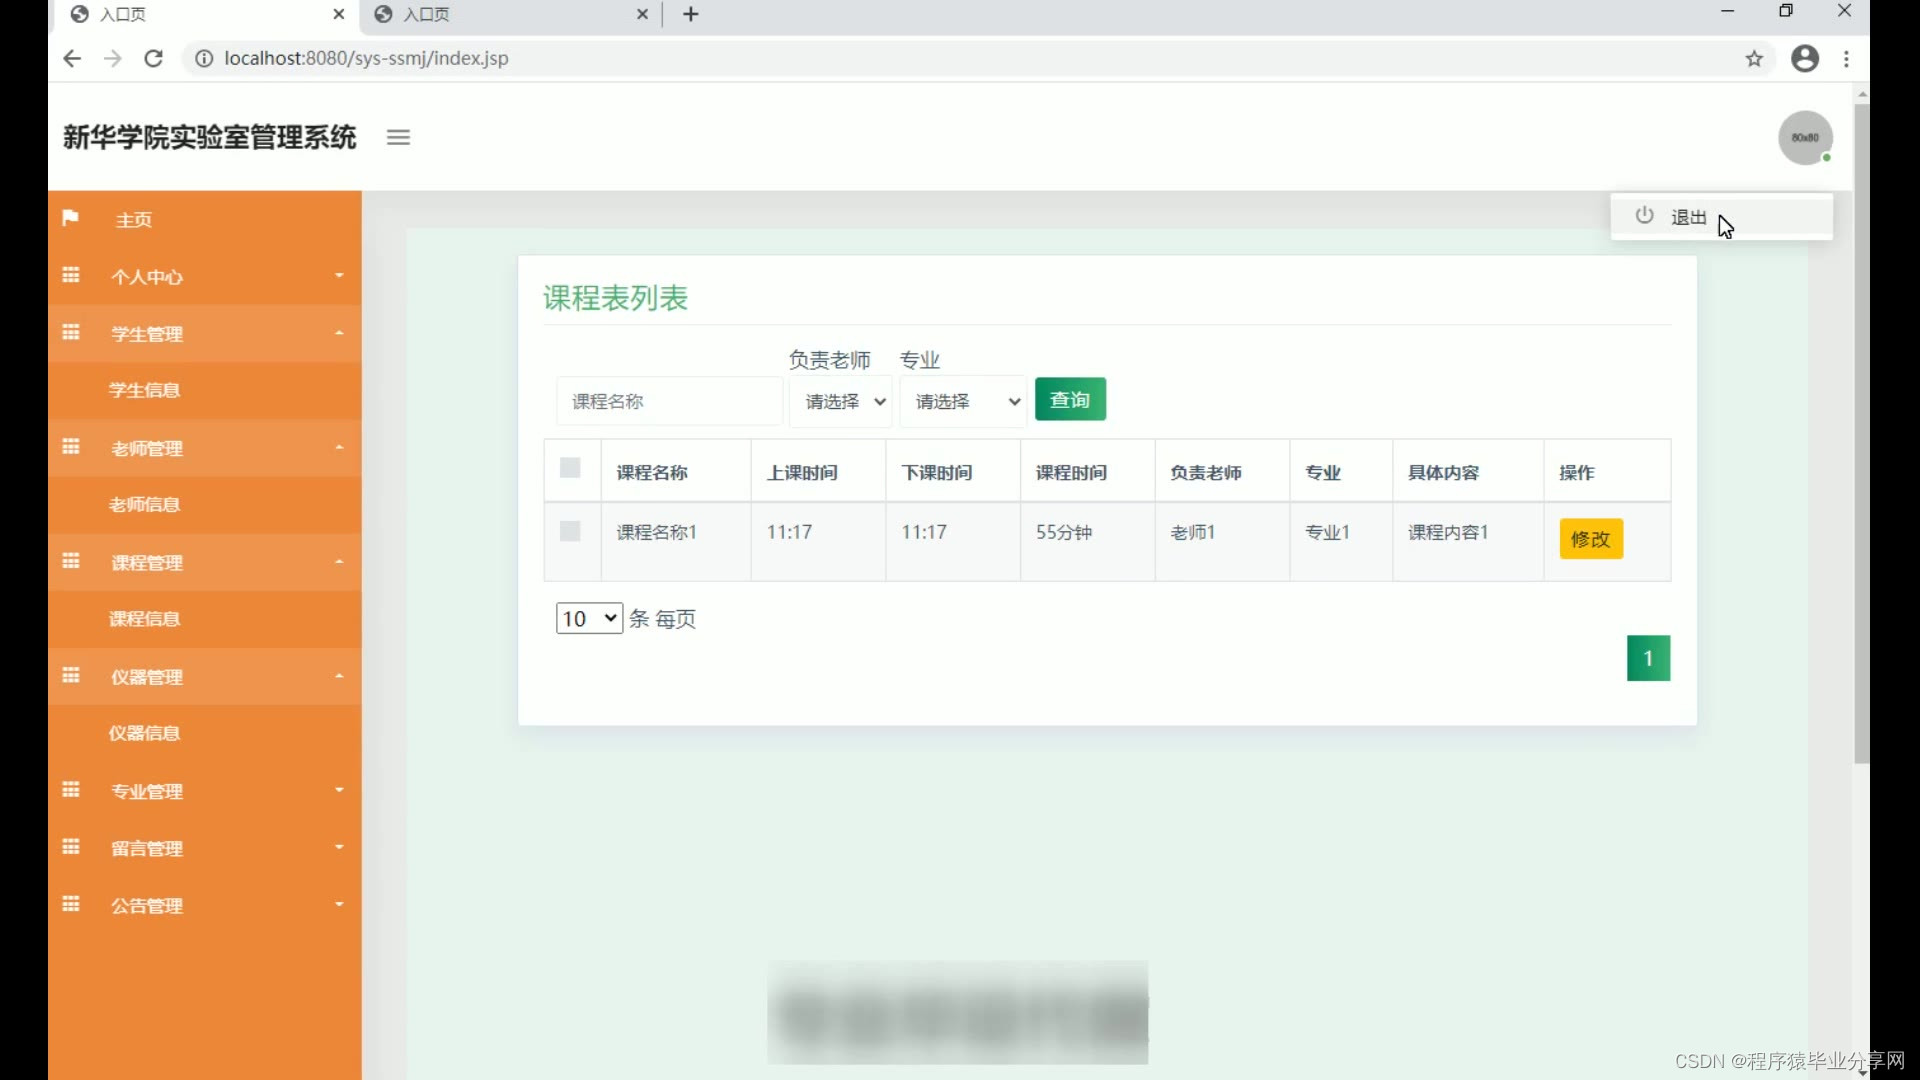The height and width of the screenshot is (1080, 1920).
Task: Open the browser profile account icon
Action: tap(1804, 59)
